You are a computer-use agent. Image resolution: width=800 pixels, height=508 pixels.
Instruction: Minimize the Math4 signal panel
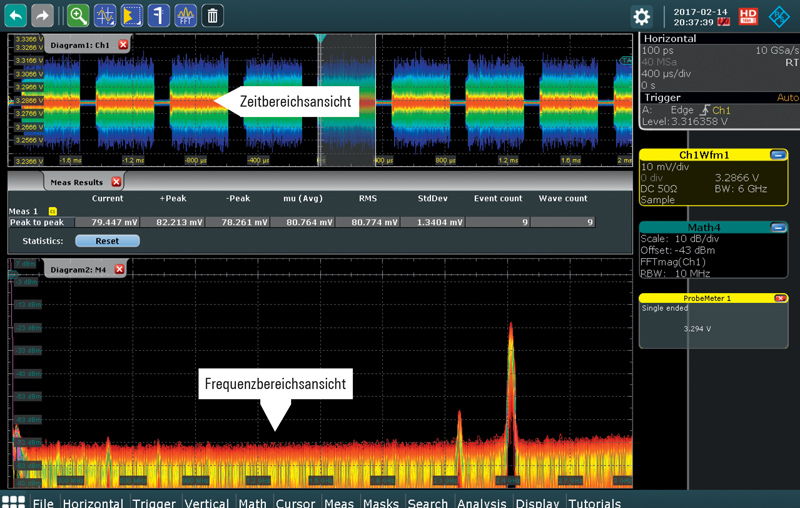778,227
